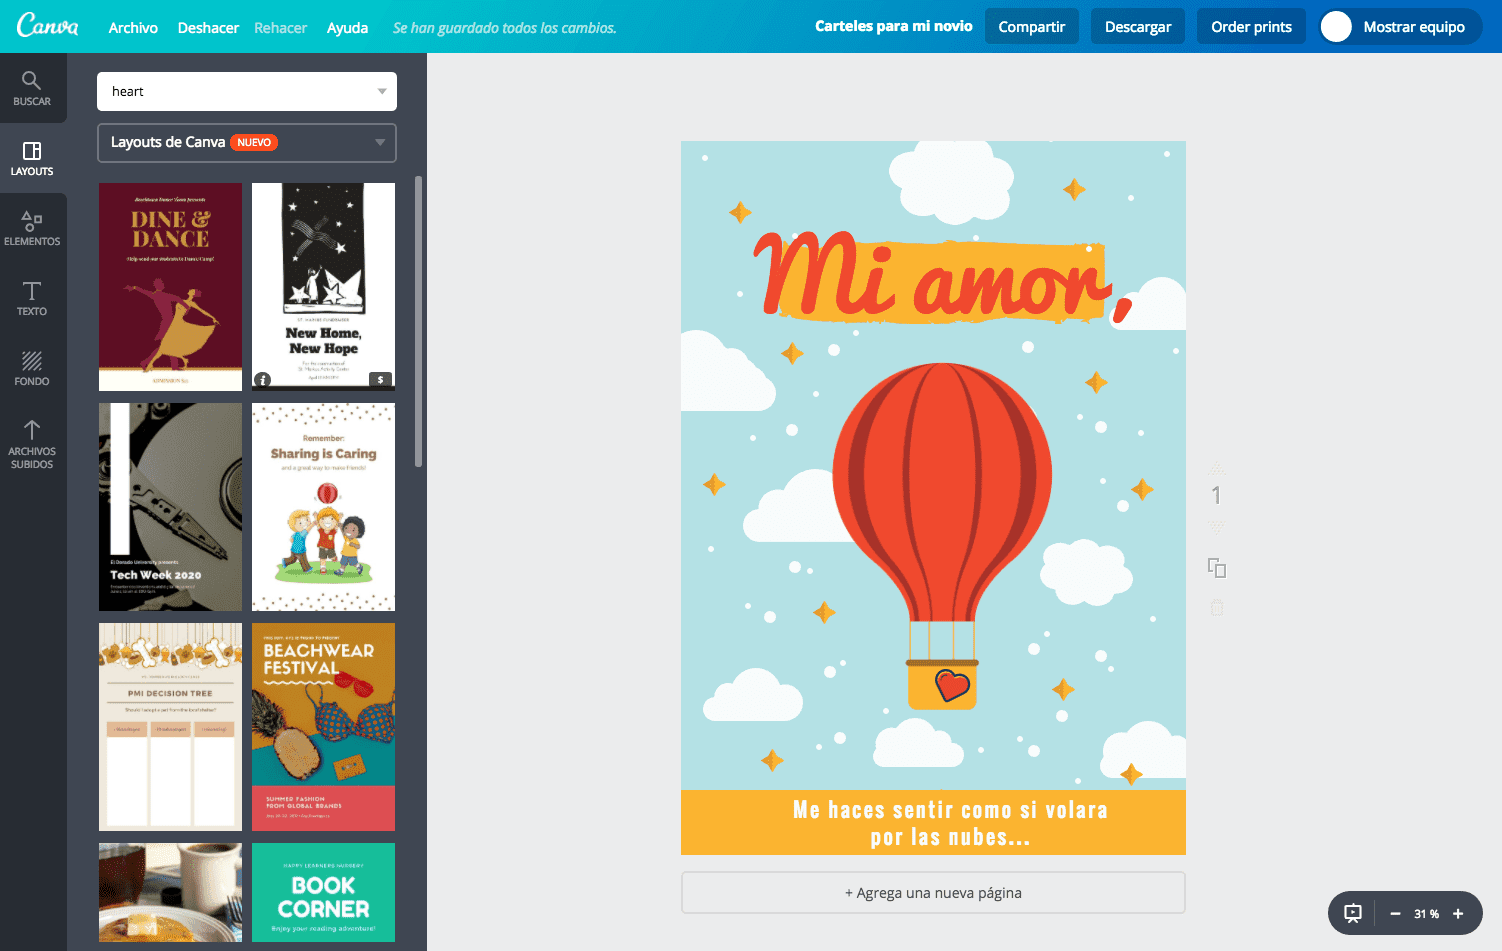
Task: Zoom out with the minus control
Action: 1395,913
